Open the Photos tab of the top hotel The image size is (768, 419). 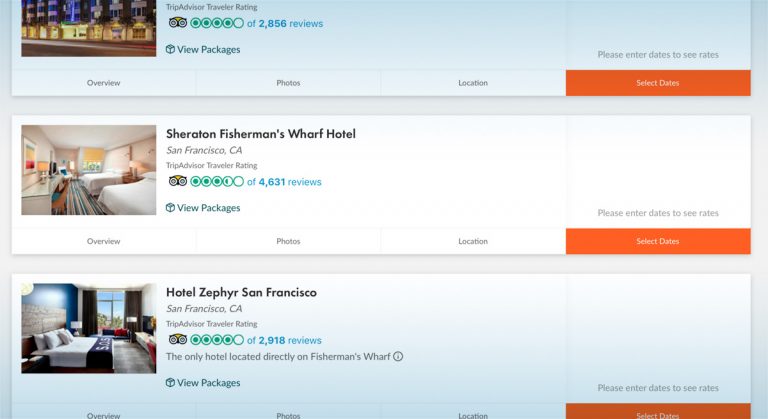point(288,83)
